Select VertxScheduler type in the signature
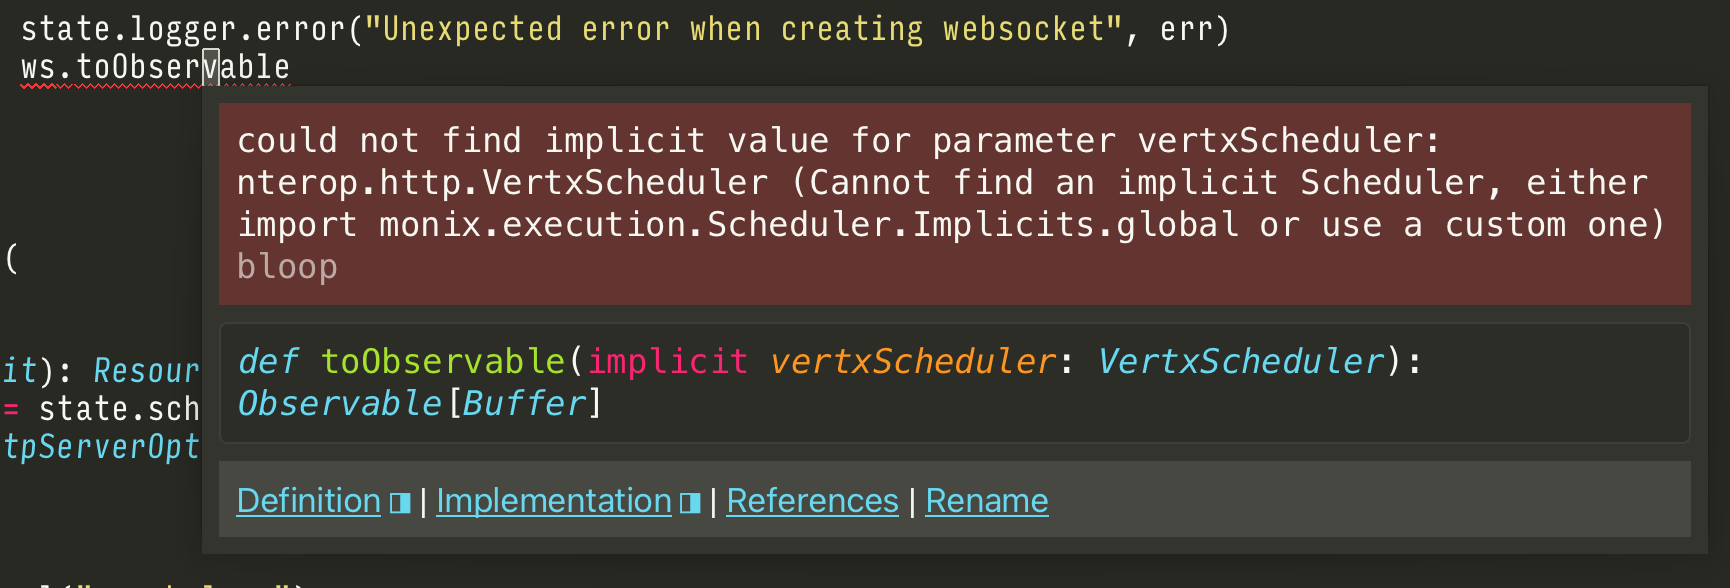 tap(1237, 361)
